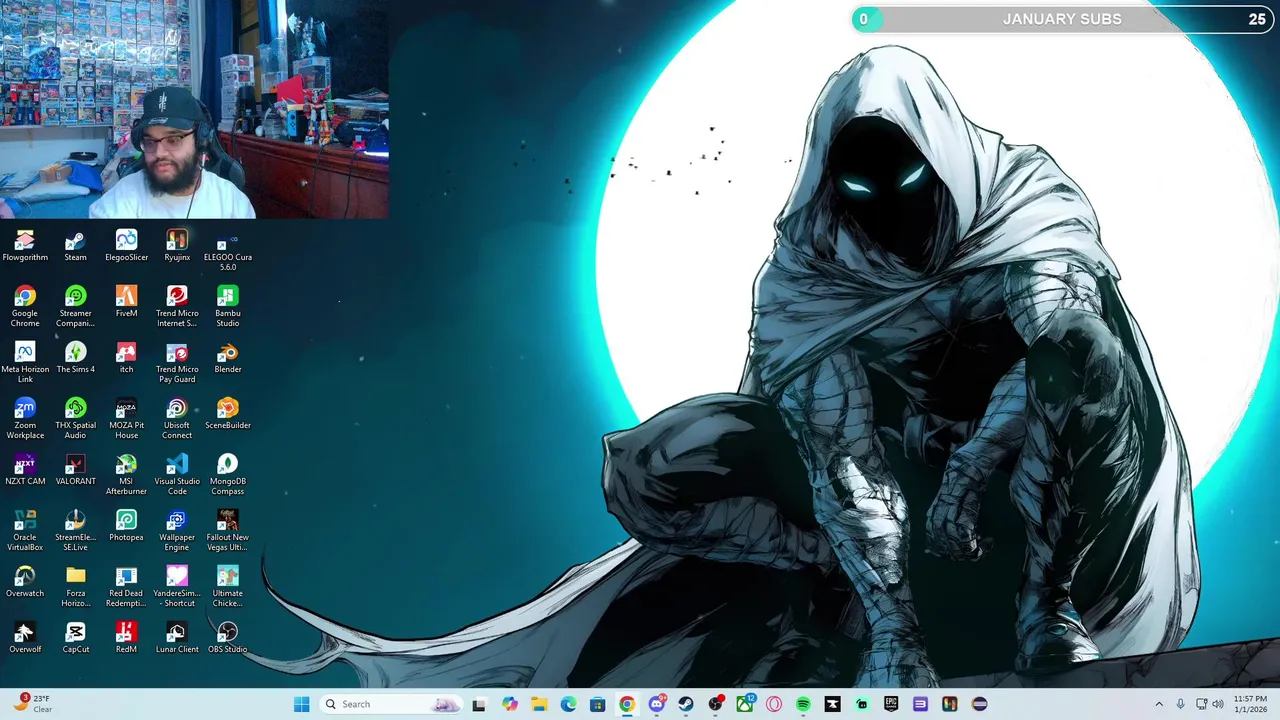Select the Photopea desktop icon
This screenshot has width=1280, height=720.
[x=126, y=526]
